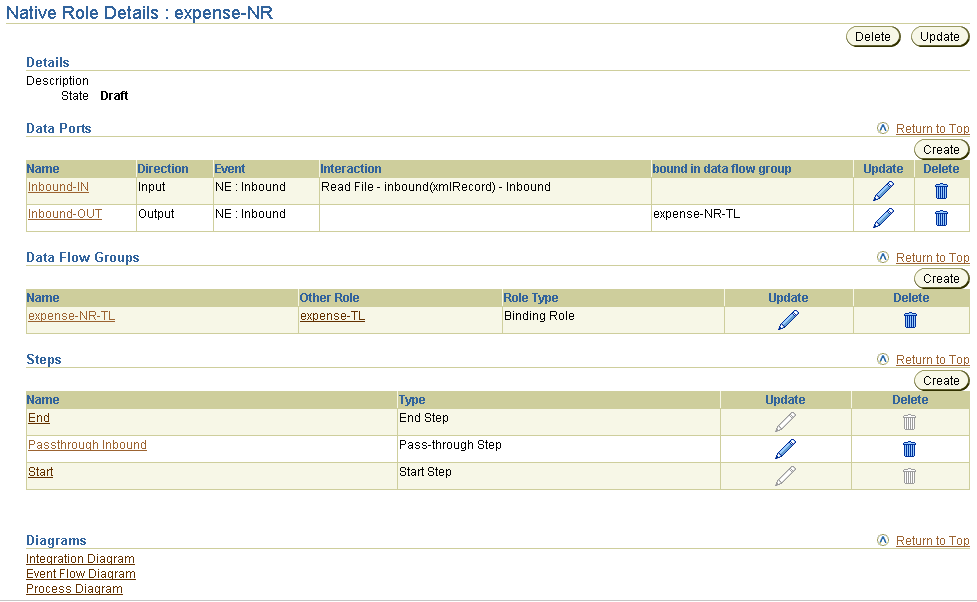Open the Passthrough Inbound step link
Image resolution: width=977 pixels, height=602 pixels.
[x=87, y=445]
